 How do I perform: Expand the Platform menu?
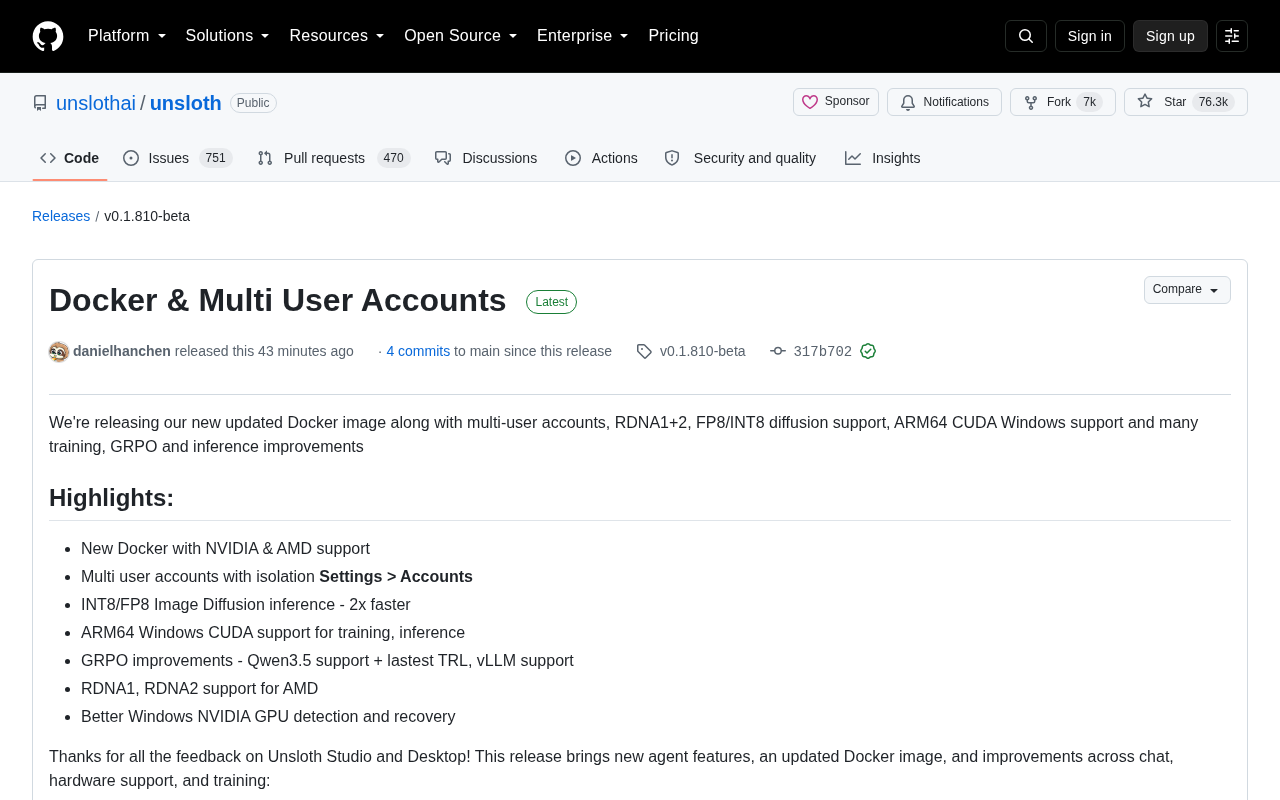click(x=127, y=36)
